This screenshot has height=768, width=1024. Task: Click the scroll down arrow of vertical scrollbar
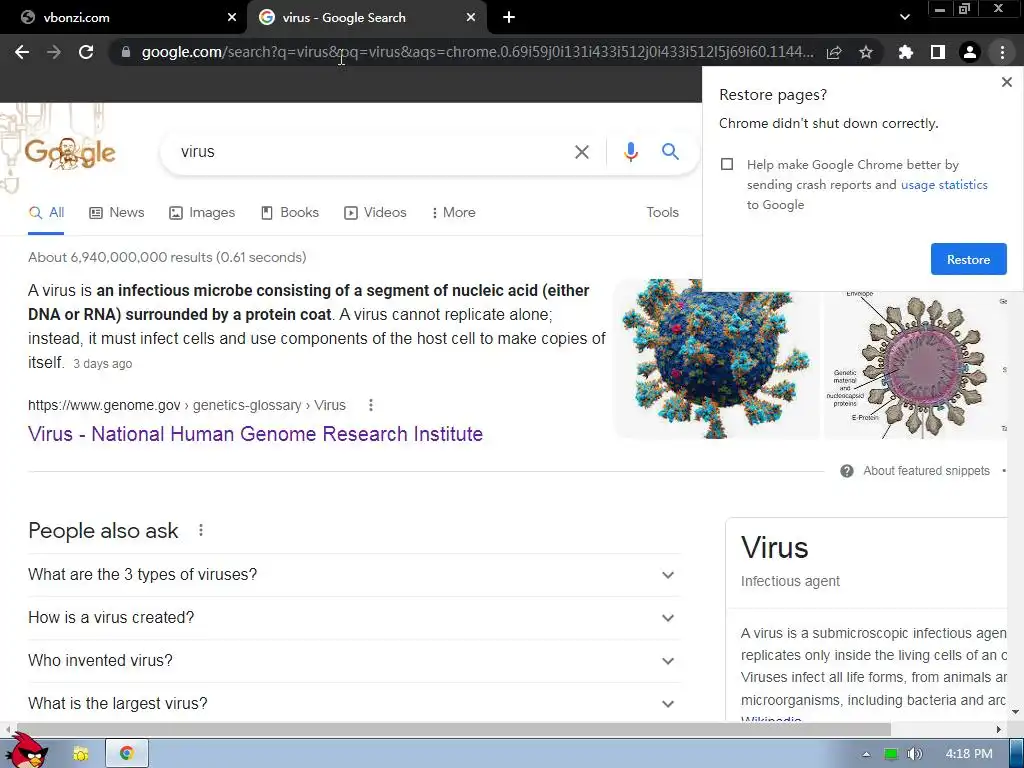pos(1015,712)
